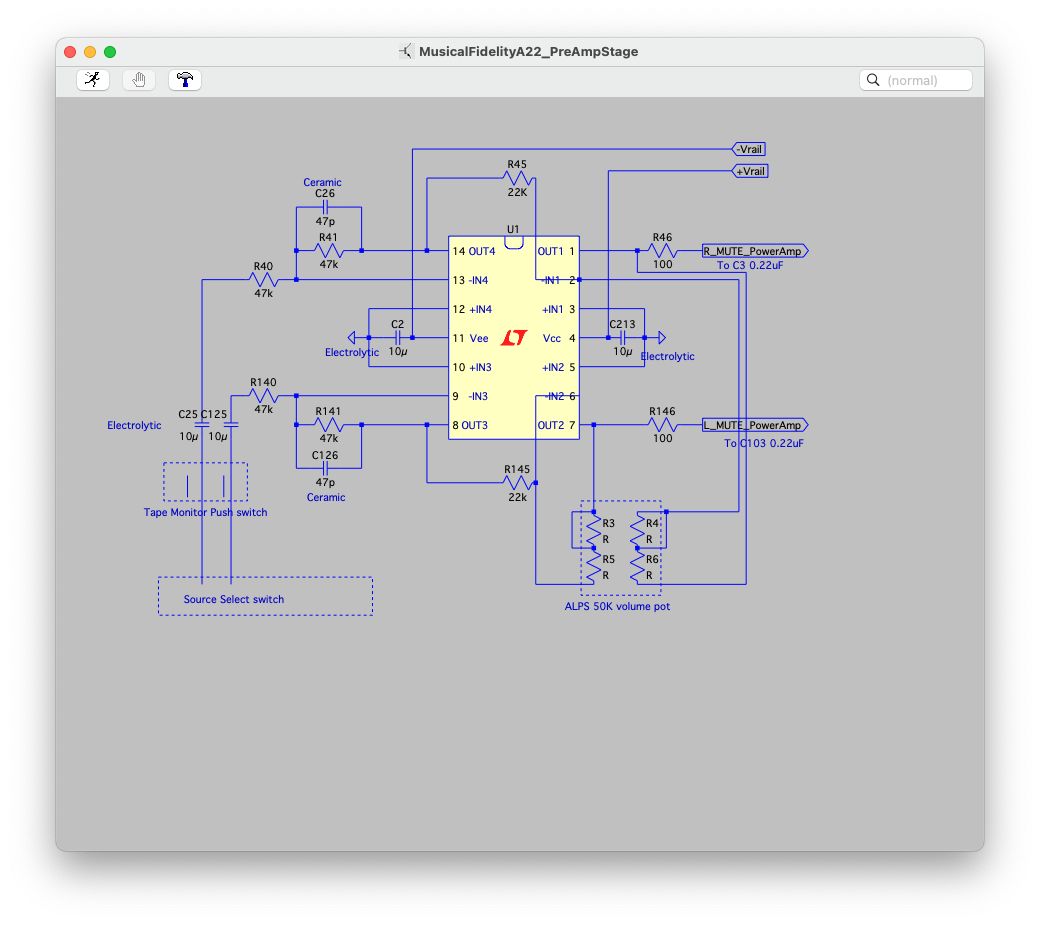Click the schematic document icon in title
Image resolution: width=1040 pixels, height=925 pixels.
405,51
